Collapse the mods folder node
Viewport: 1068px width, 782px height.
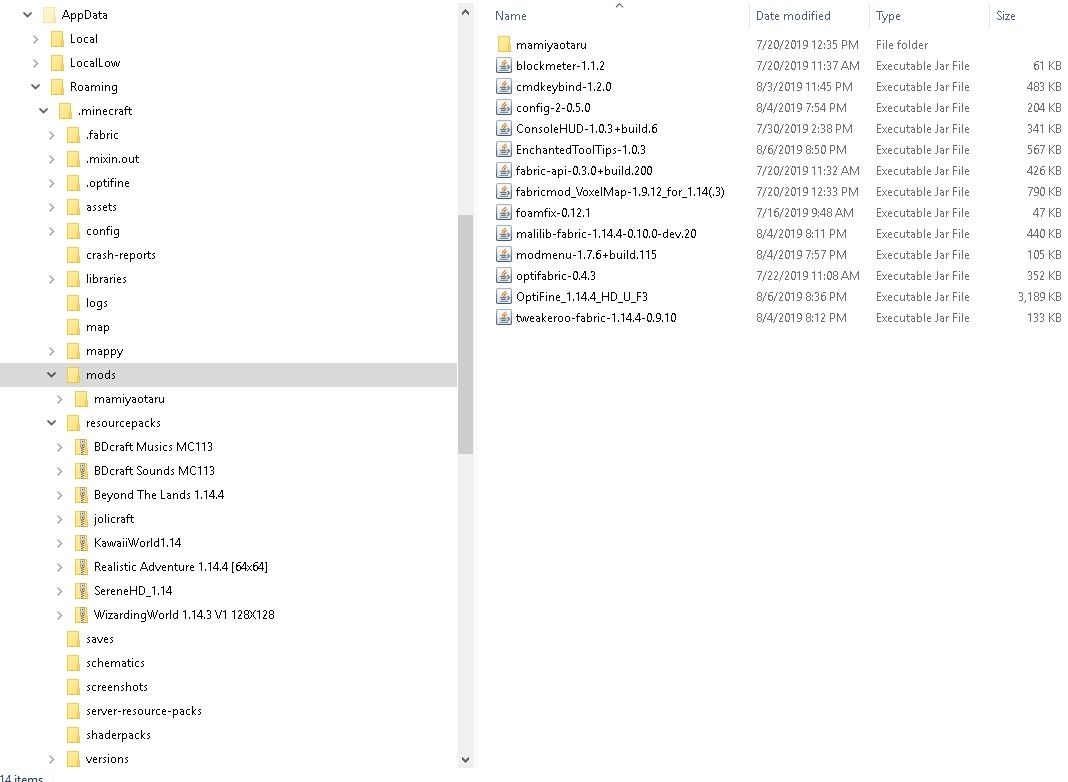[x=52, y=375]
